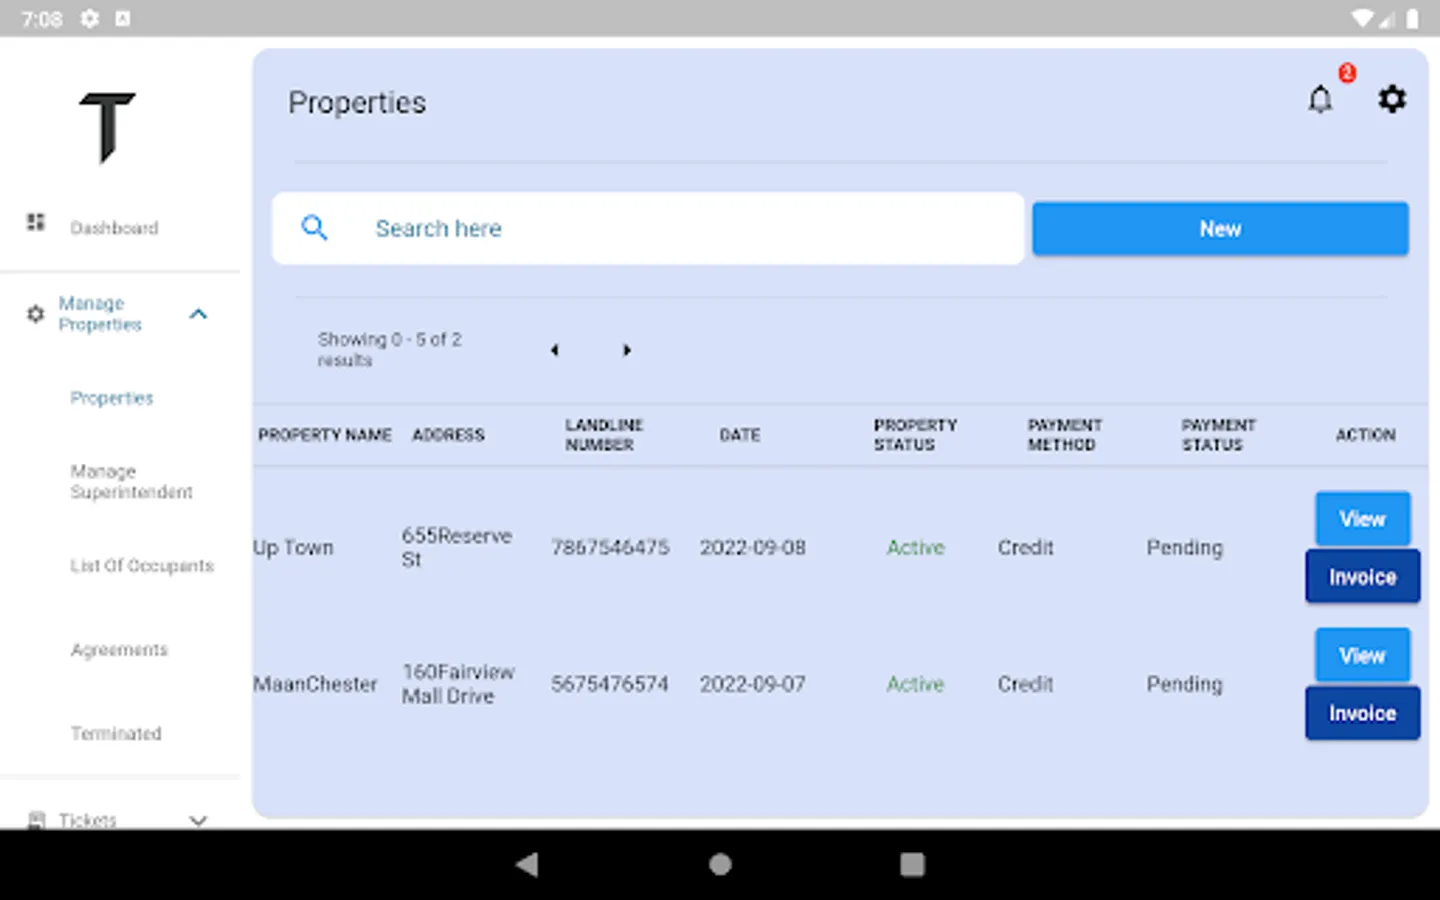Click the Dashboard grid icon
This screenshot has height=900, width=1440.
pos(36,222)
